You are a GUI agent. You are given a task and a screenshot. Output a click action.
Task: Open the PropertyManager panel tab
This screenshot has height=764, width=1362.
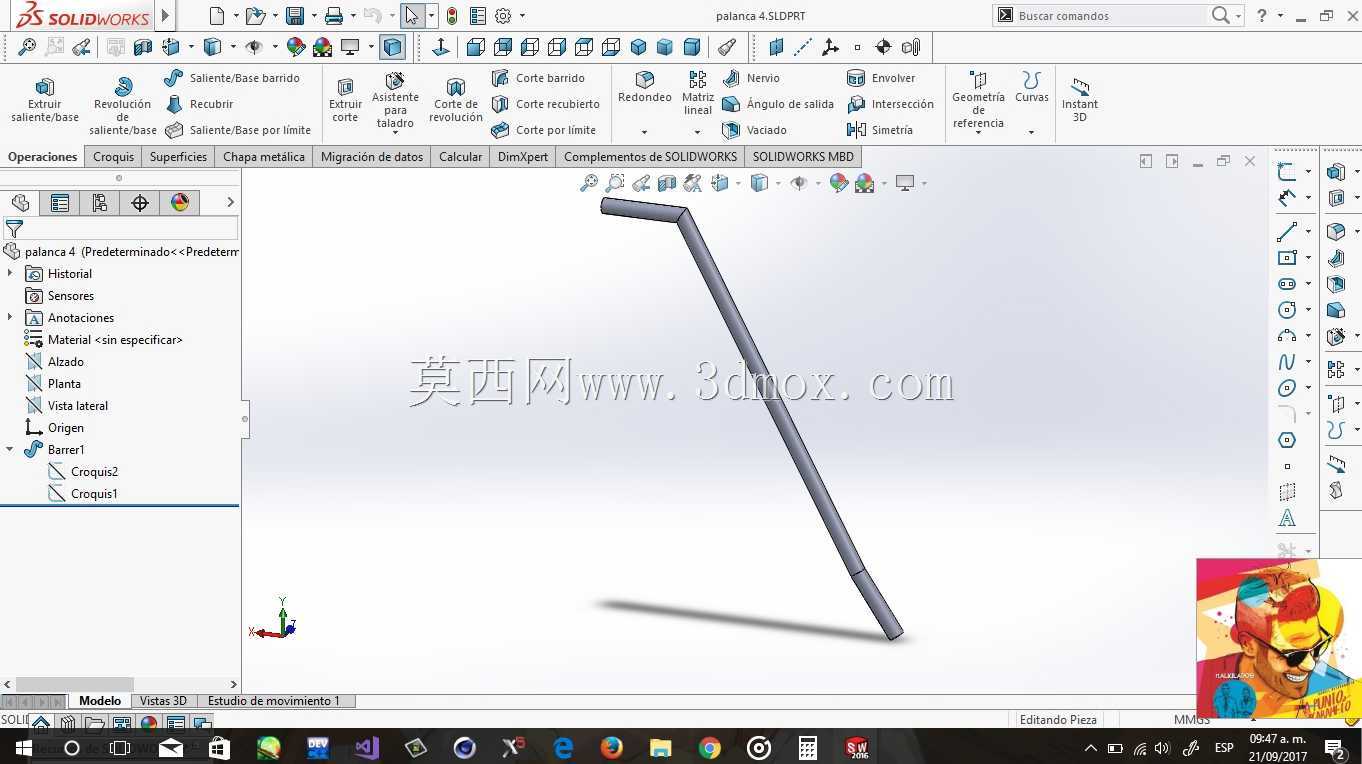pyautogui.click(x=60, y=203)
